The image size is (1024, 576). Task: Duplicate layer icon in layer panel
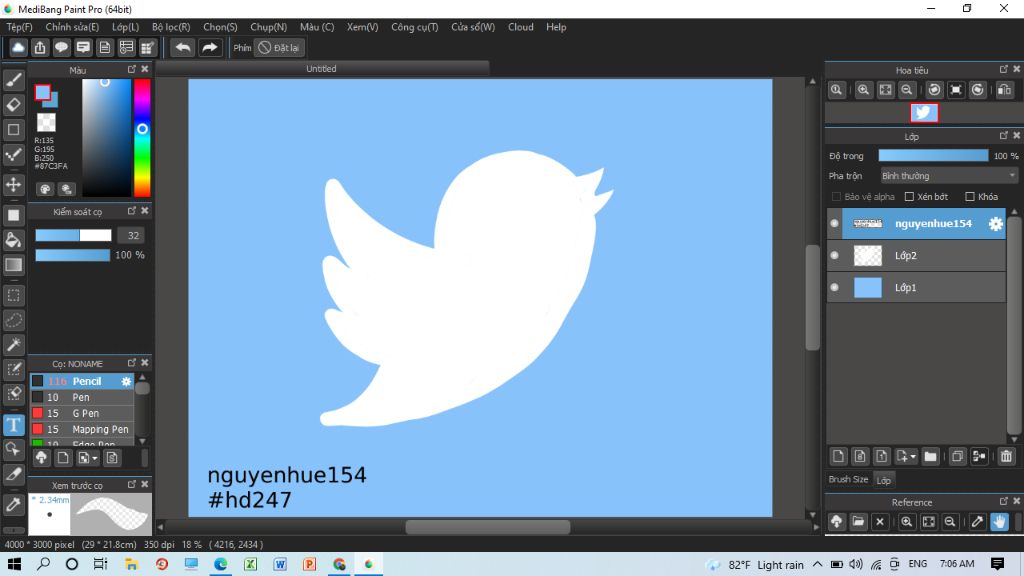pos(957,456)
